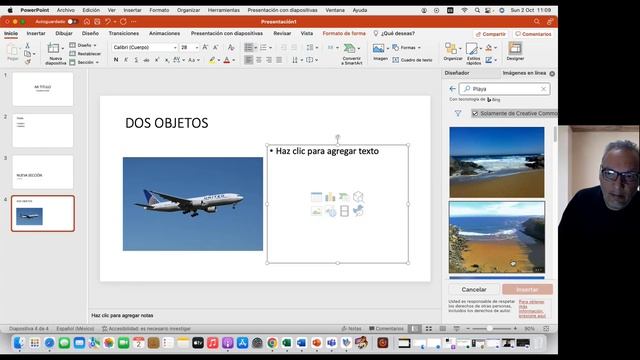Switch to the Transiciones ribbon tab

124,33
